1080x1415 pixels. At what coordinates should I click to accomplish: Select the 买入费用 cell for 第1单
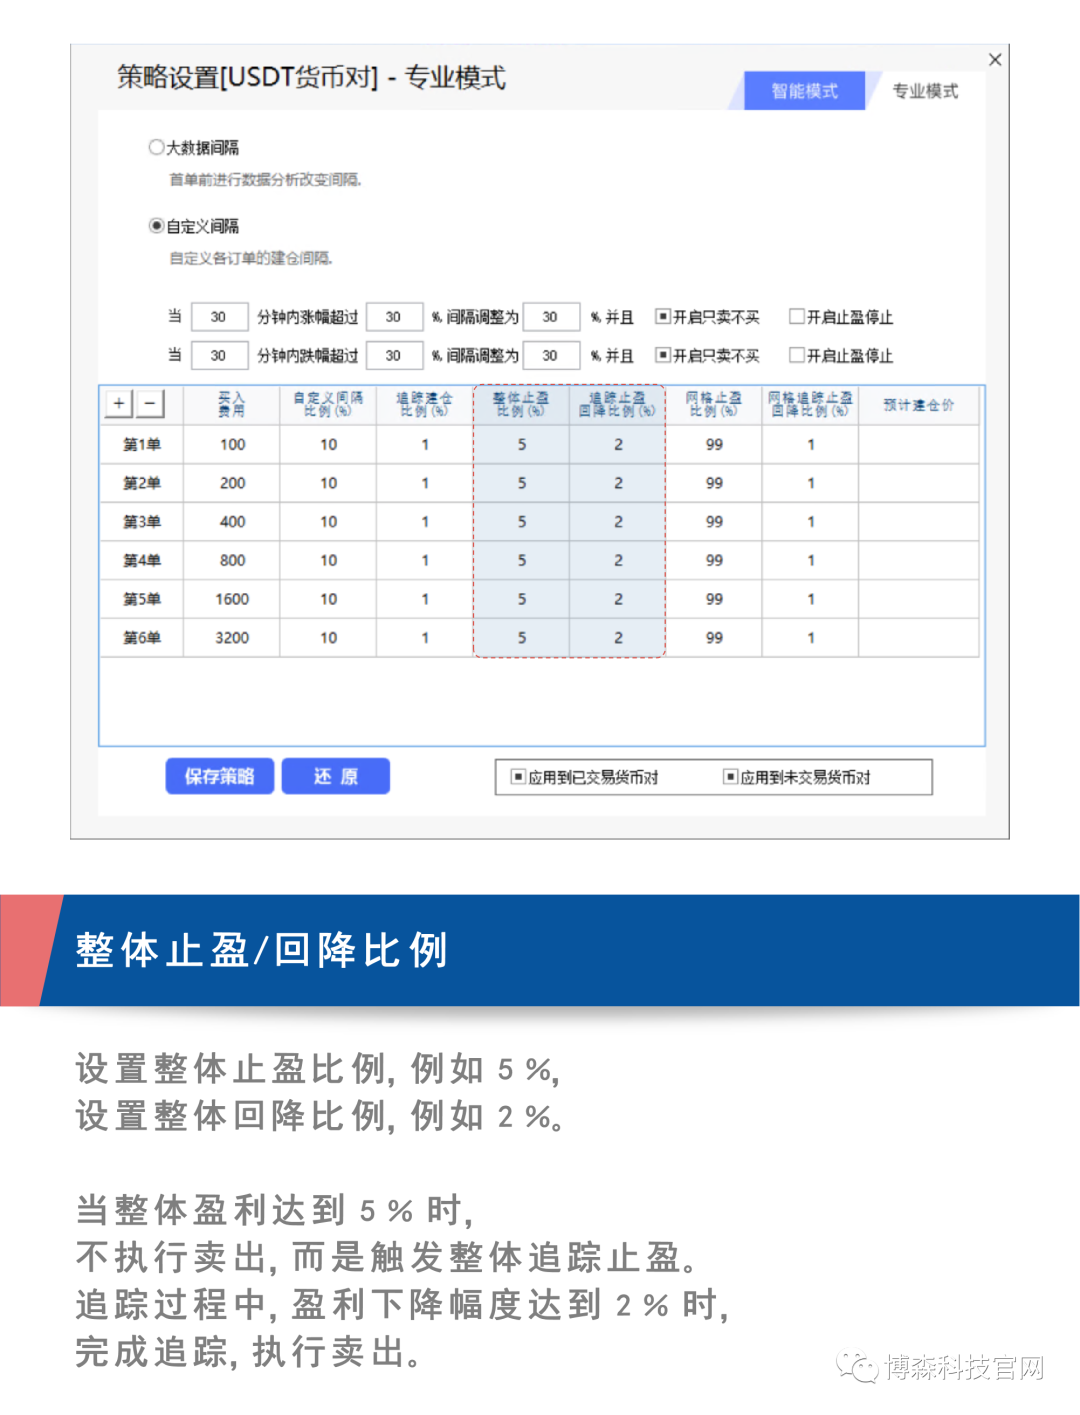coord(232,444)
